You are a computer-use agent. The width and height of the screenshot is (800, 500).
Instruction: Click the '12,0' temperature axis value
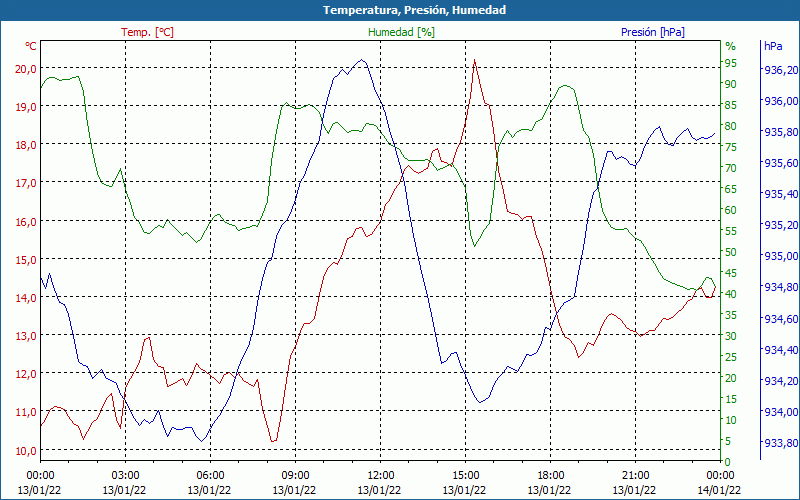click(x=26, y=374)
